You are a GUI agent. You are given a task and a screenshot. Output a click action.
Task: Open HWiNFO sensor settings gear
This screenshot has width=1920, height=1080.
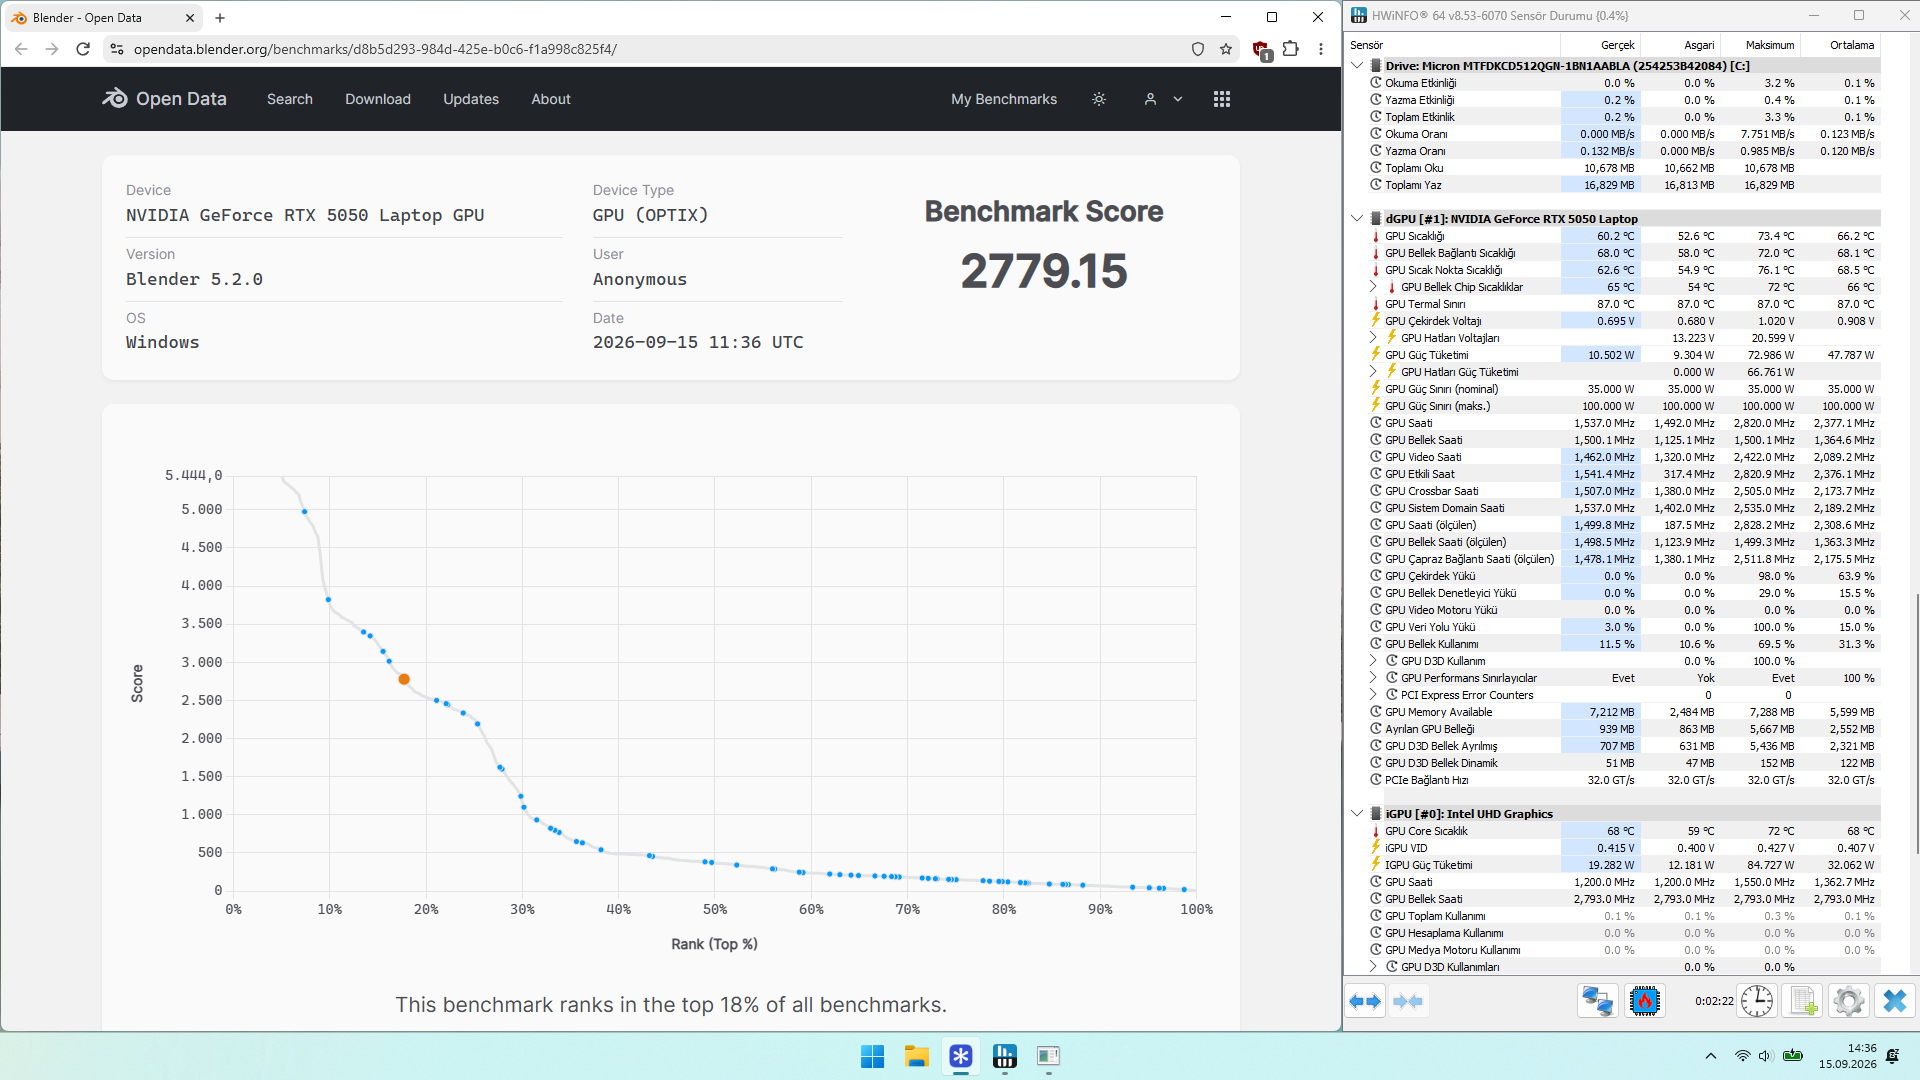click(x=1849, y=1001)
